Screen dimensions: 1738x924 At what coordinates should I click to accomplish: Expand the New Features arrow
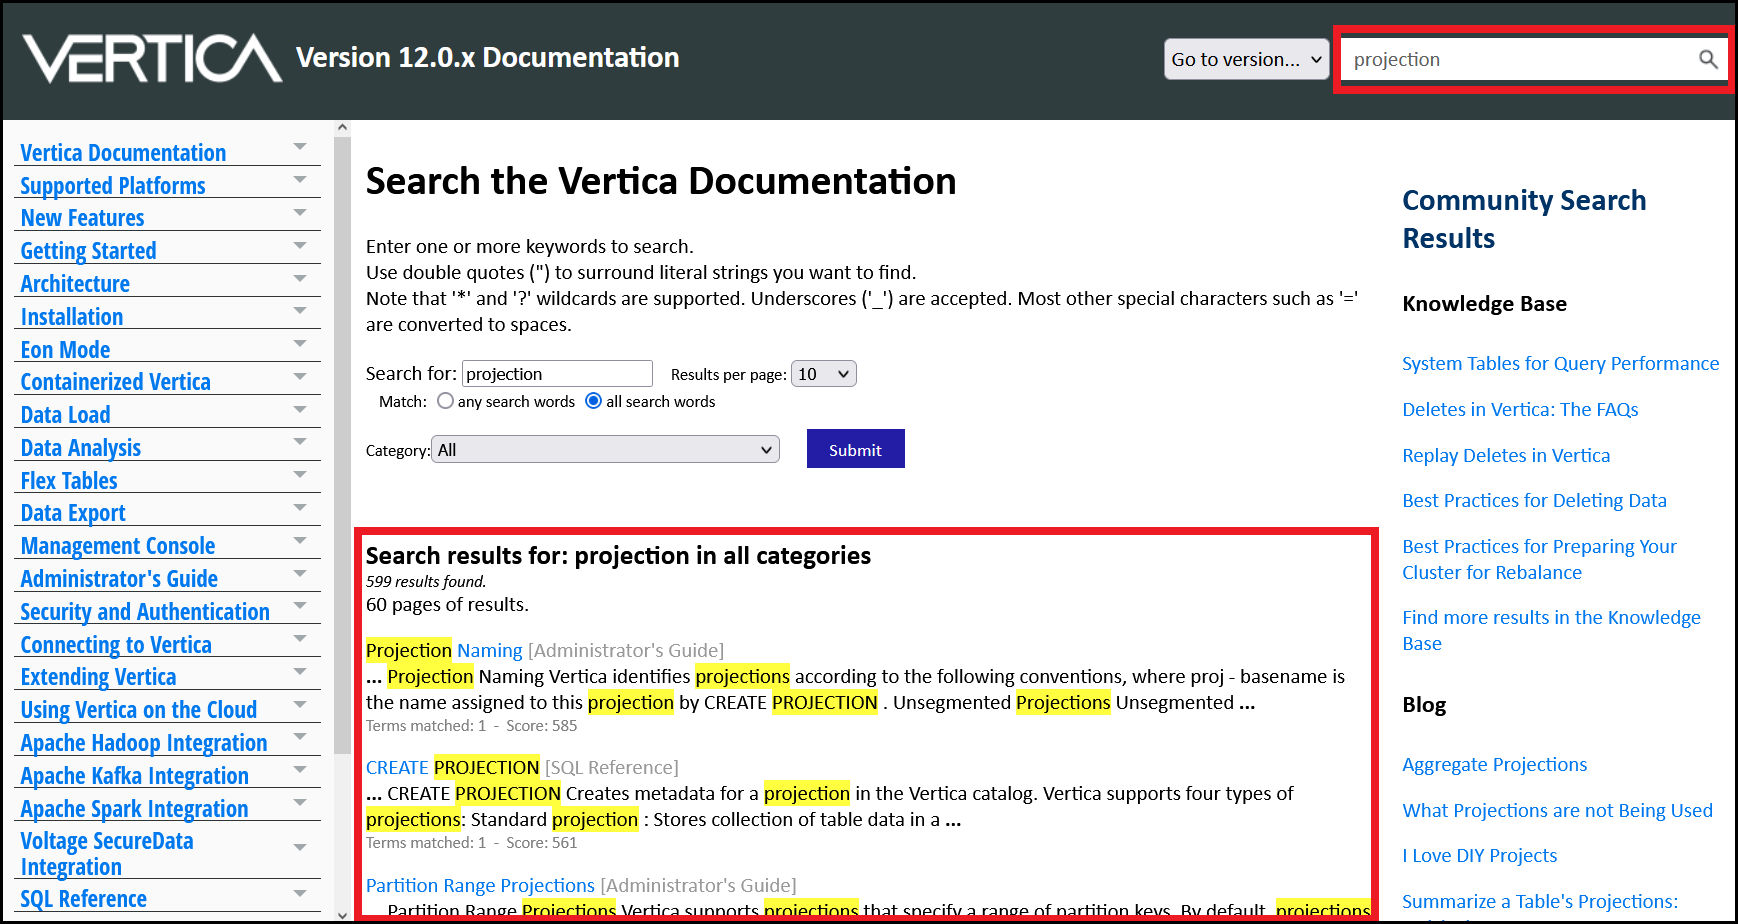click(x=299, y=213)
